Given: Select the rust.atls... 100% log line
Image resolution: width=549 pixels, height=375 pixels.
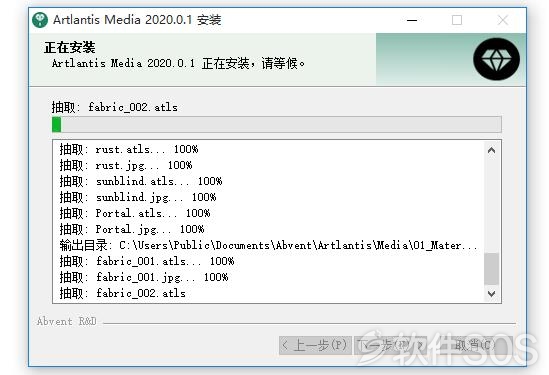Looking at the screenshot, I should 129,150.
